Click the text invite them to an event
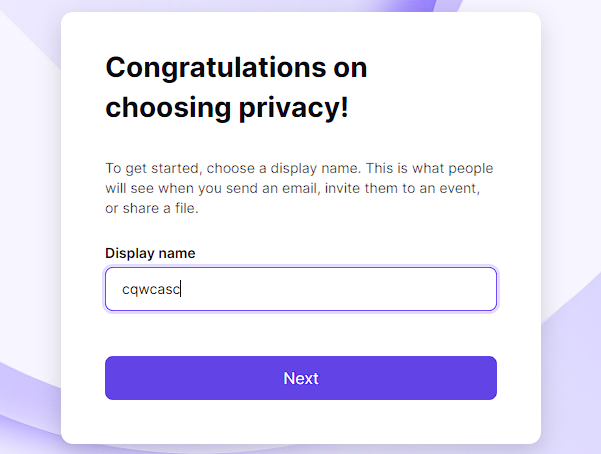The height and width of the screenshot is (454, 601). point(401,189)
